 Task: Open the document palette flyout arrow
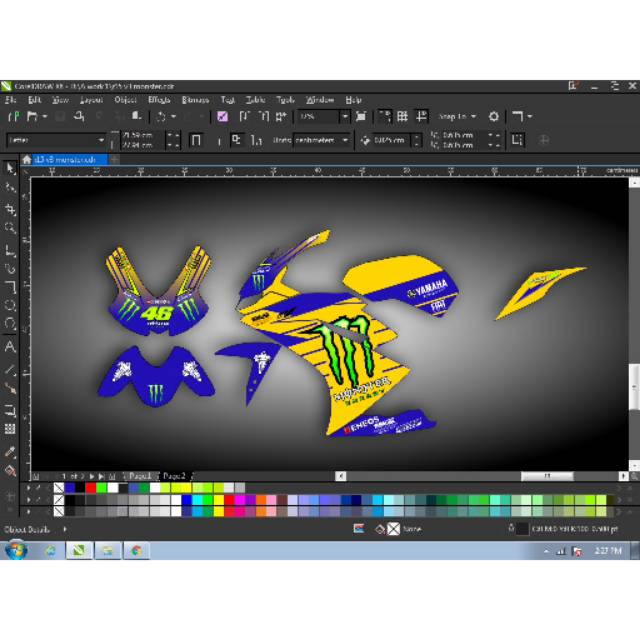pos(29,488)
